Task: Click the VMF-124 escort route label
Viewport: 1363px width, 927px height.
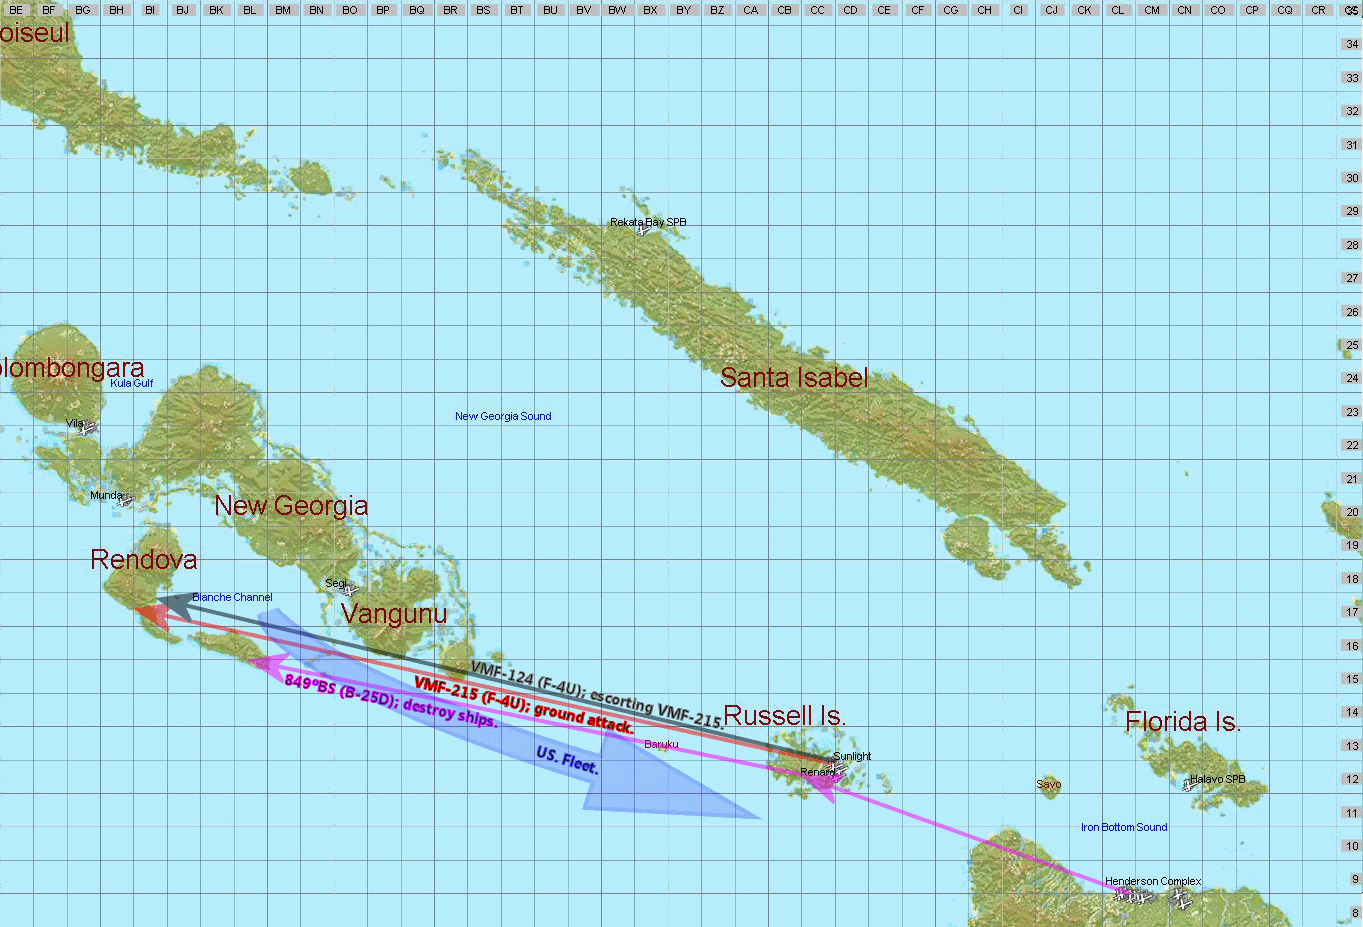Action: (x=596, y=693)
